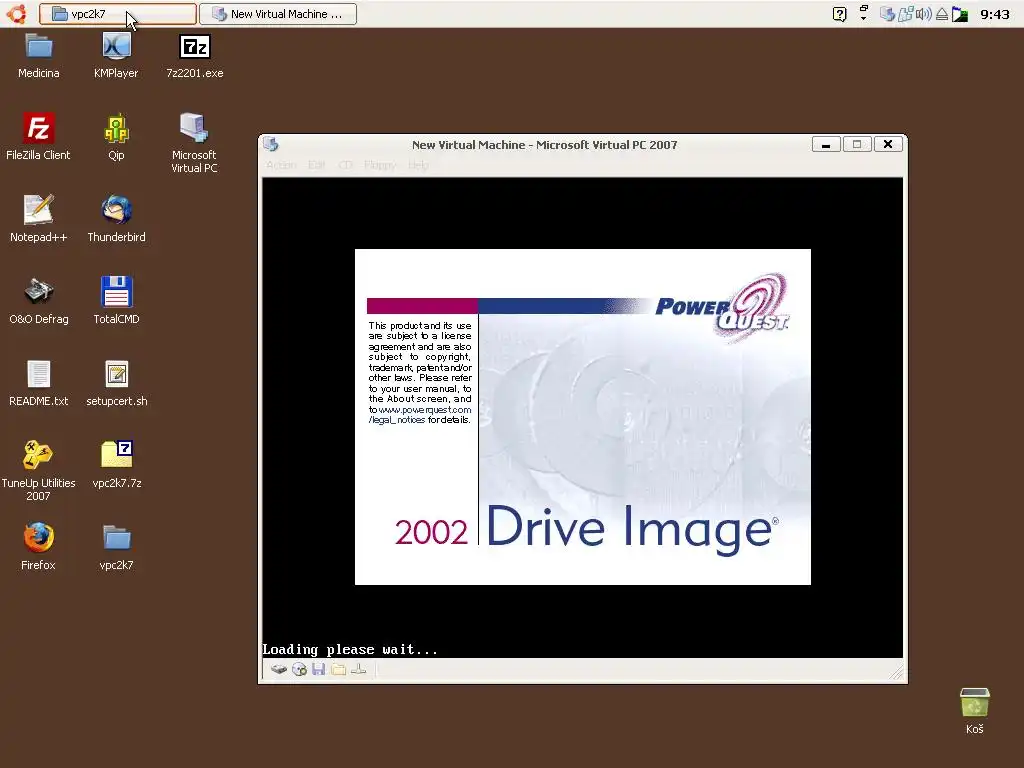Open the window selector dropdown in the panel
1024x768 pixels.
pos(863,13)
